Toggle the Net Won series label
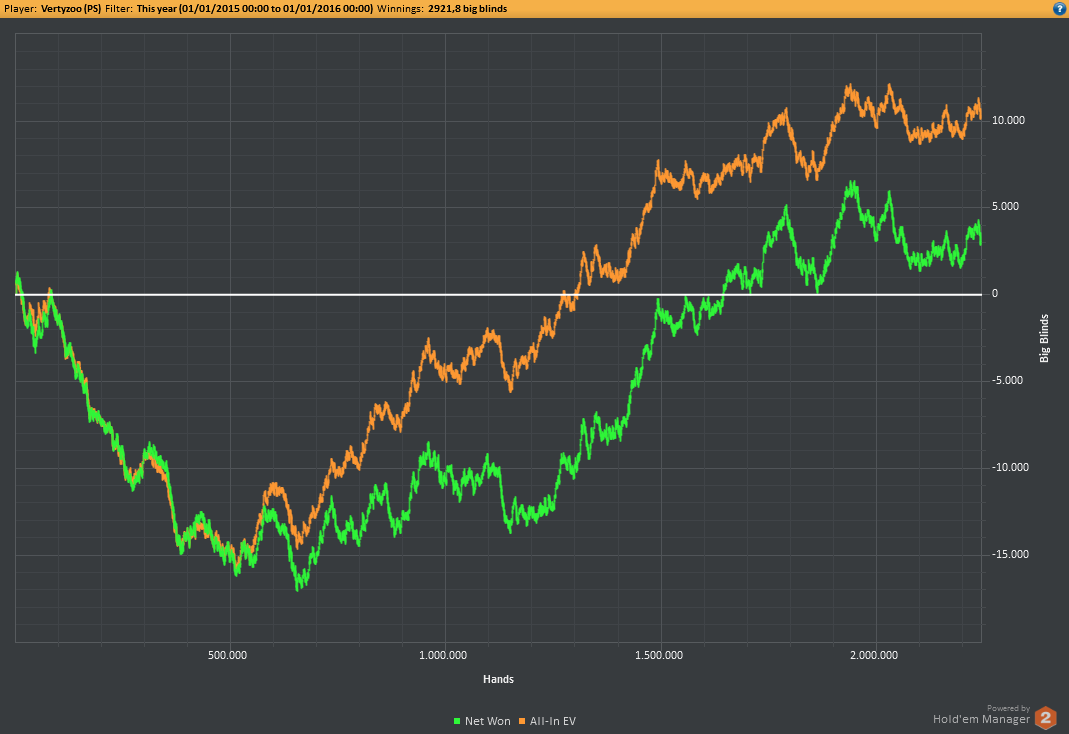 click(x=487, y=721)
